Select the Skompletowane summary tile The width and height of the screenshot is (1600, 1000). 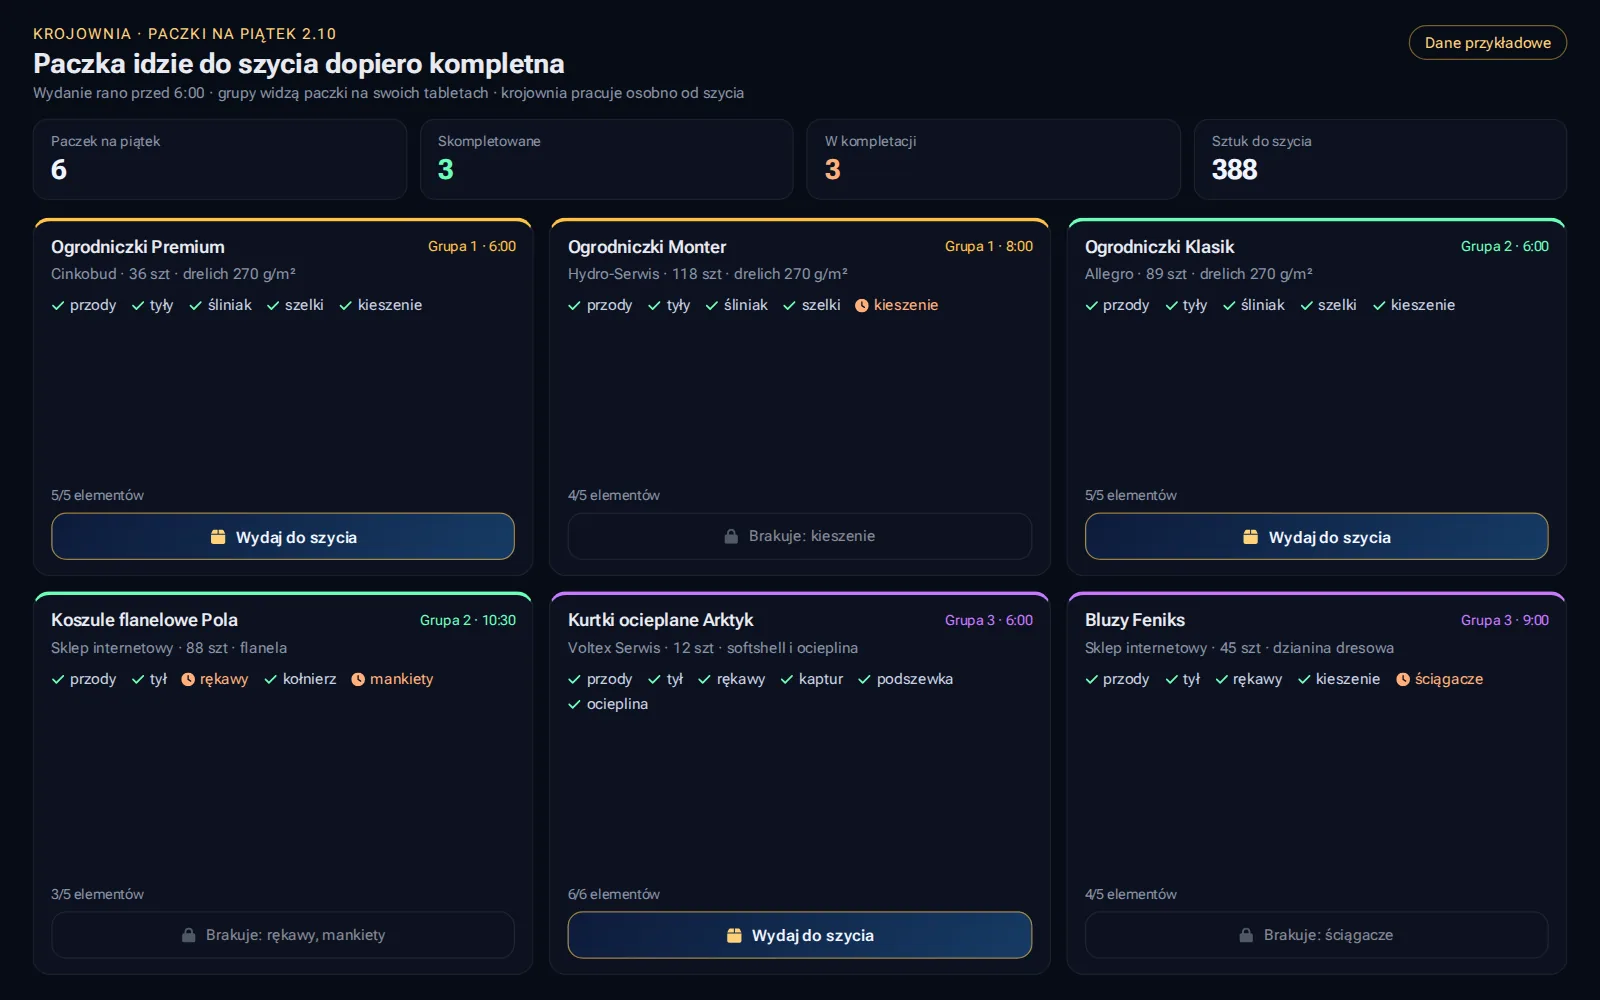(607, 159)
